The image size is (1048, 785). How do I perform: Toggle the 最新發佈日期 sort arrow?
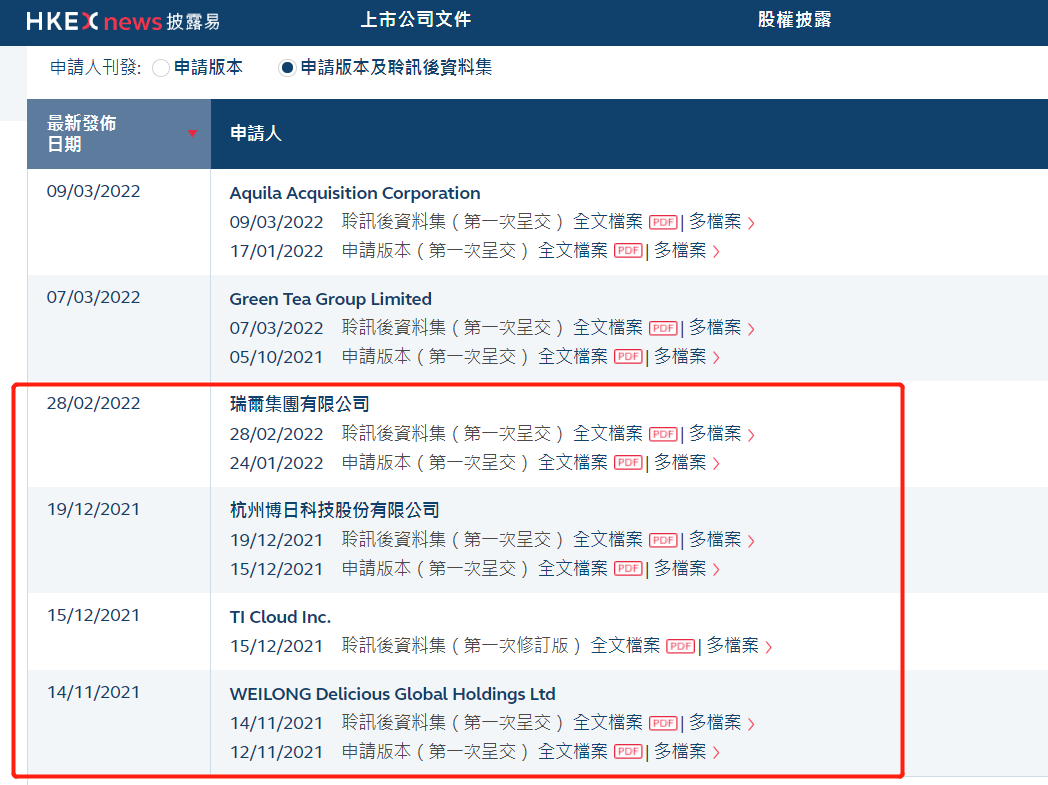click(x=191, y=131)
